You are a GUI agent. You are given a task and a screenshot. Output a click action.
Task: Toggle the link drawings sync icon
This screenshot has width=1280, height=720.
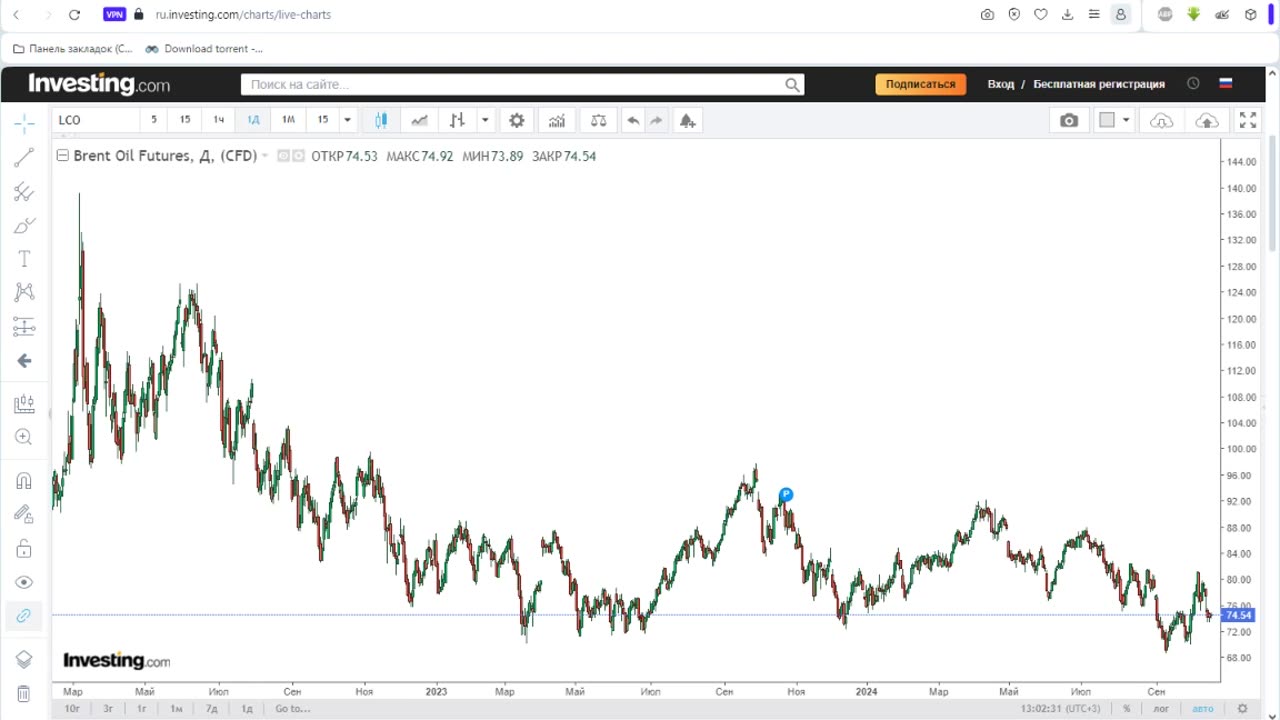point(24,615)
